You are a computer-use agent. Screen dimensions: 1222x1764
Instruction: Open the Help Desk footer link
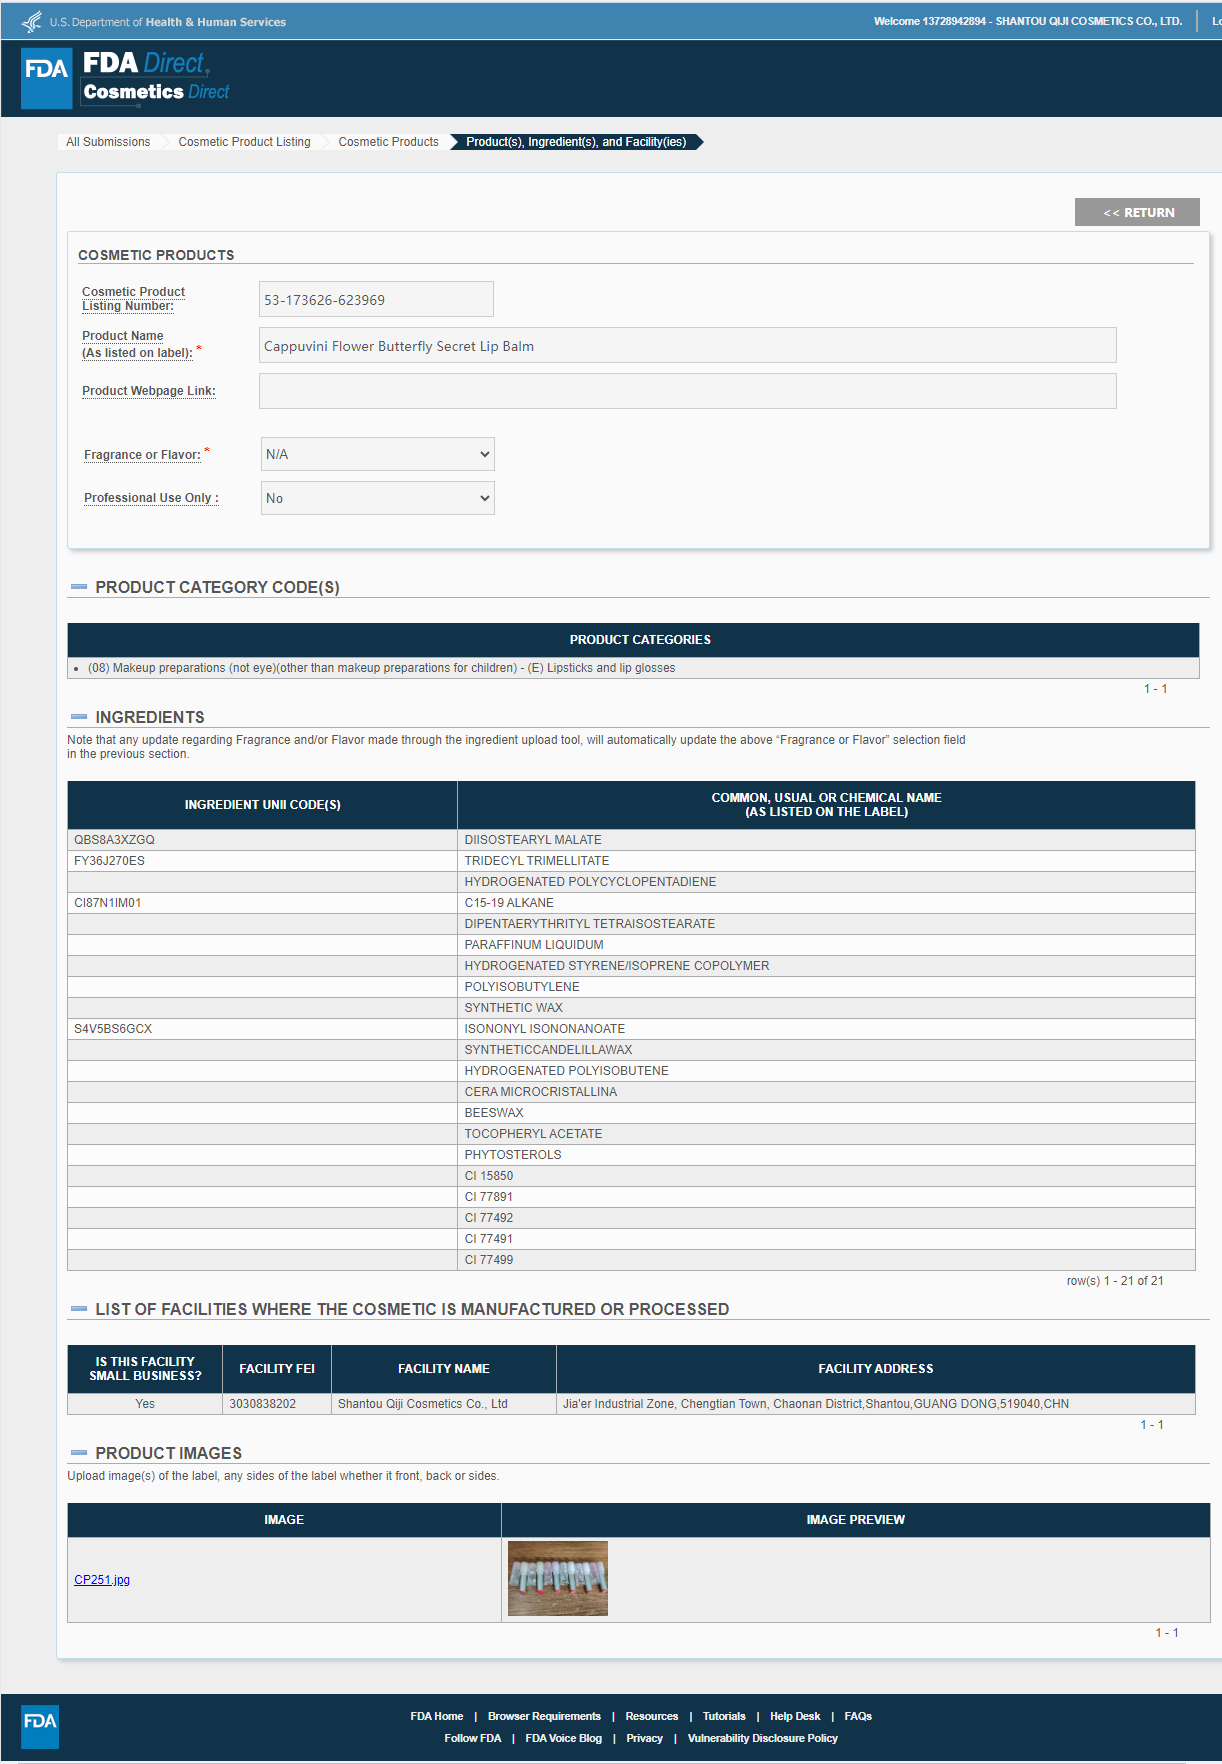tap(794, 1716)
